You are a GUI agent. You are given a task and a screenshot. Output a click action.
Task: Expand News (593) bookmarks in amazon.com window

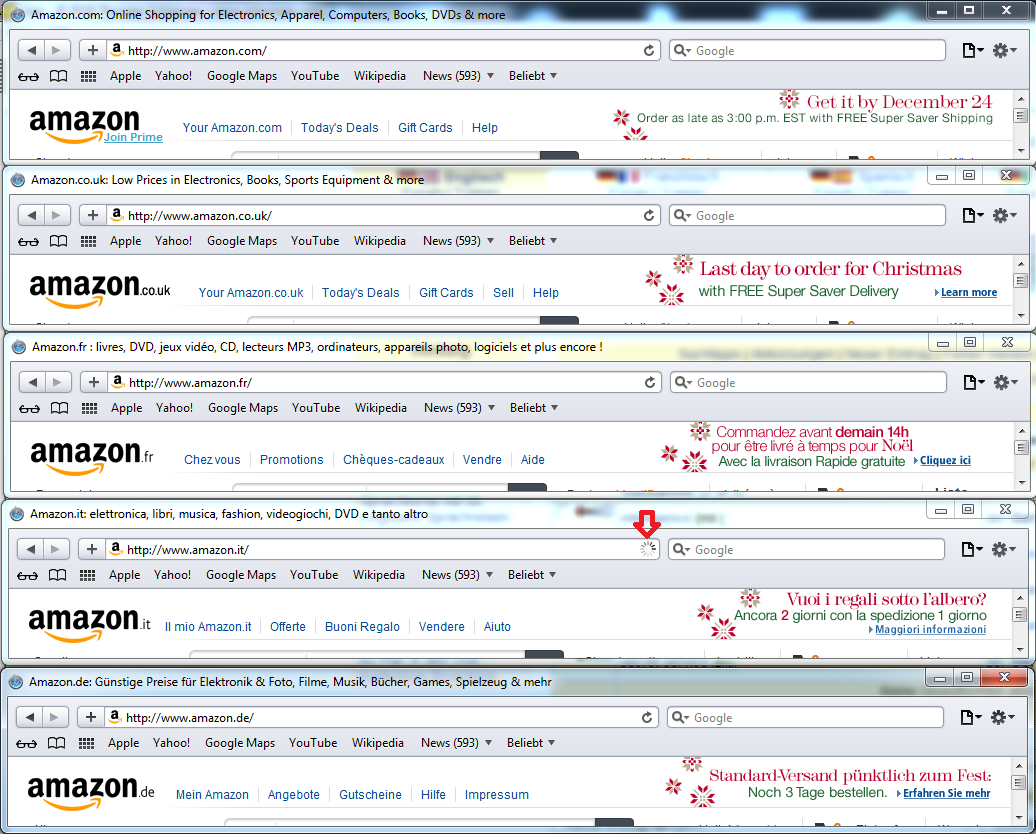[x=458, y=76]
